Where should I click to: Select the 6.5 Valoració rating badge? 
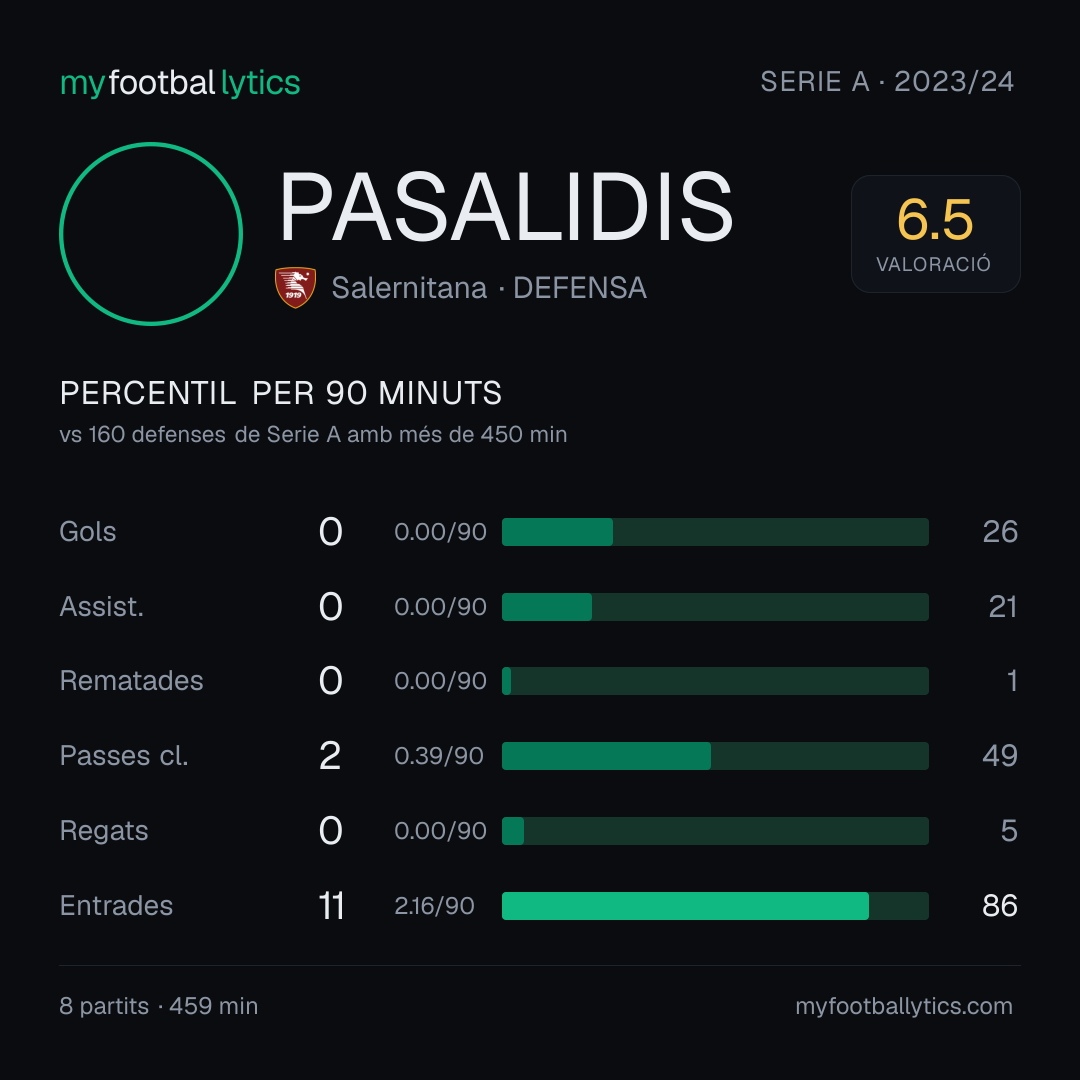[935, 233]
